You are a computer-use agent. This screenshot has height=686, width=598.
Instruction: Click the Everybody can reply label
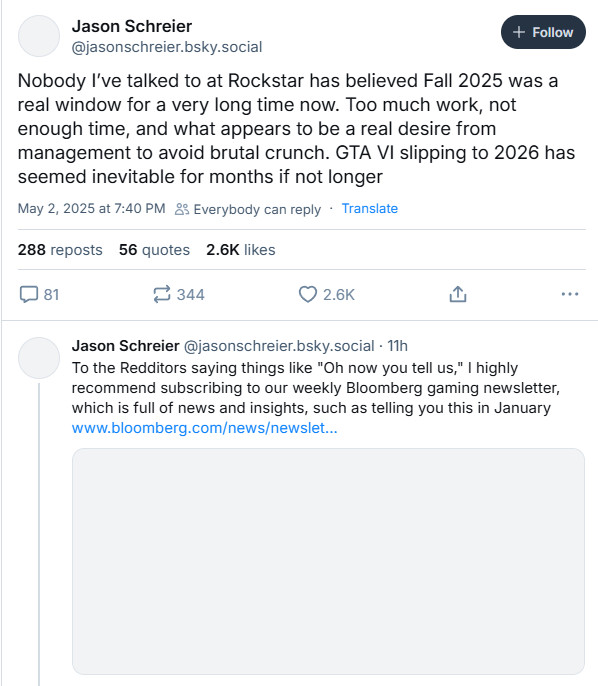(x=257, y=209)
